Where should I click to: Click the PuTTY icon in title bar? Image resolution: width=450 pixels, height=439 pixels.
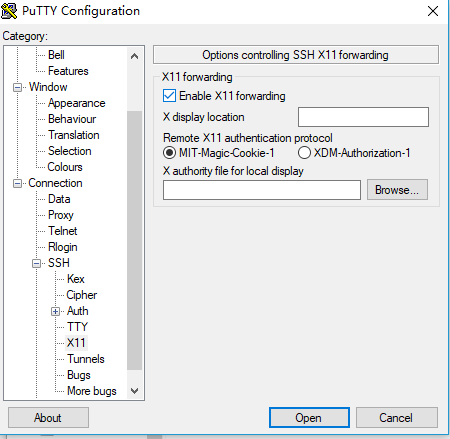pos(9,11)
